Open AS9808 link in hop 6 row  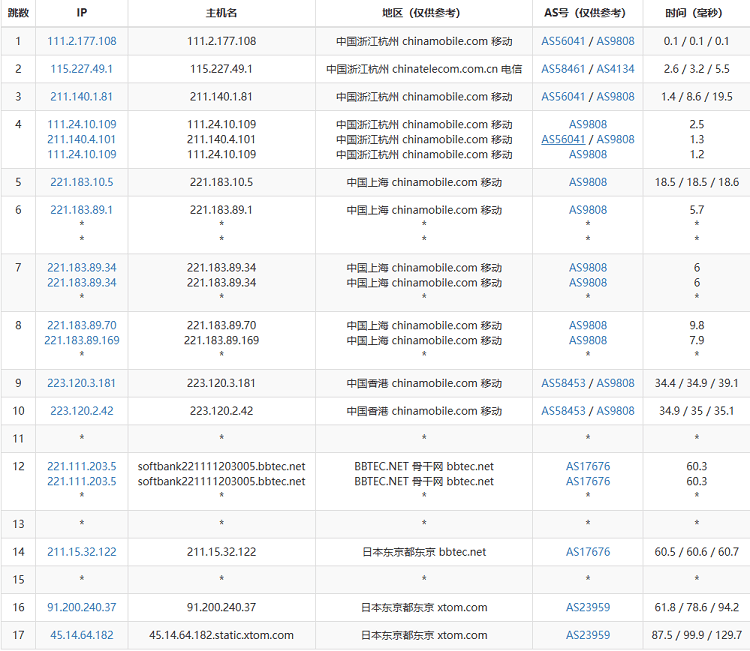588,210
